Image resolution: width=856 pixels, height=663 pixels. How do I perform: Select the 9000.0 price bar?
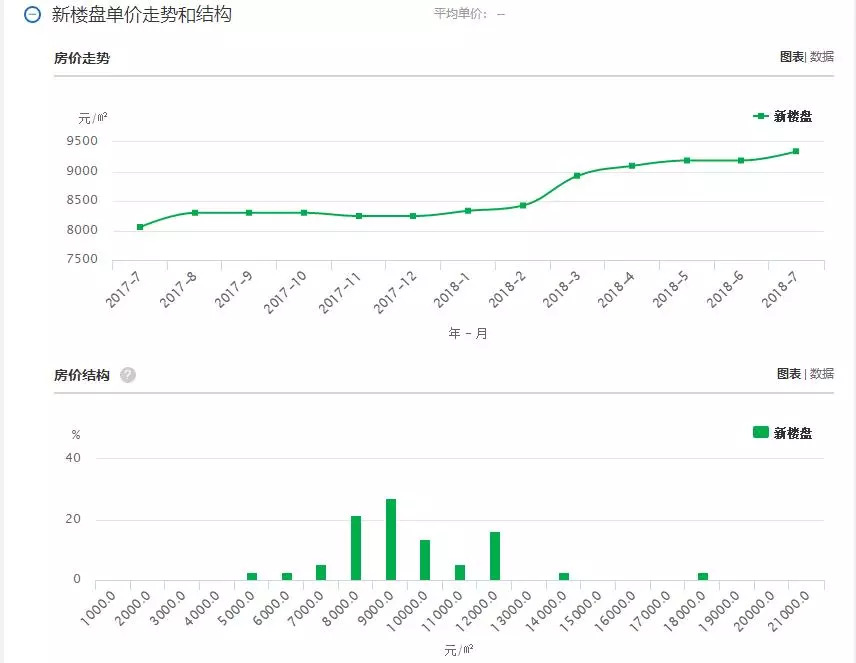coord(391,539)
